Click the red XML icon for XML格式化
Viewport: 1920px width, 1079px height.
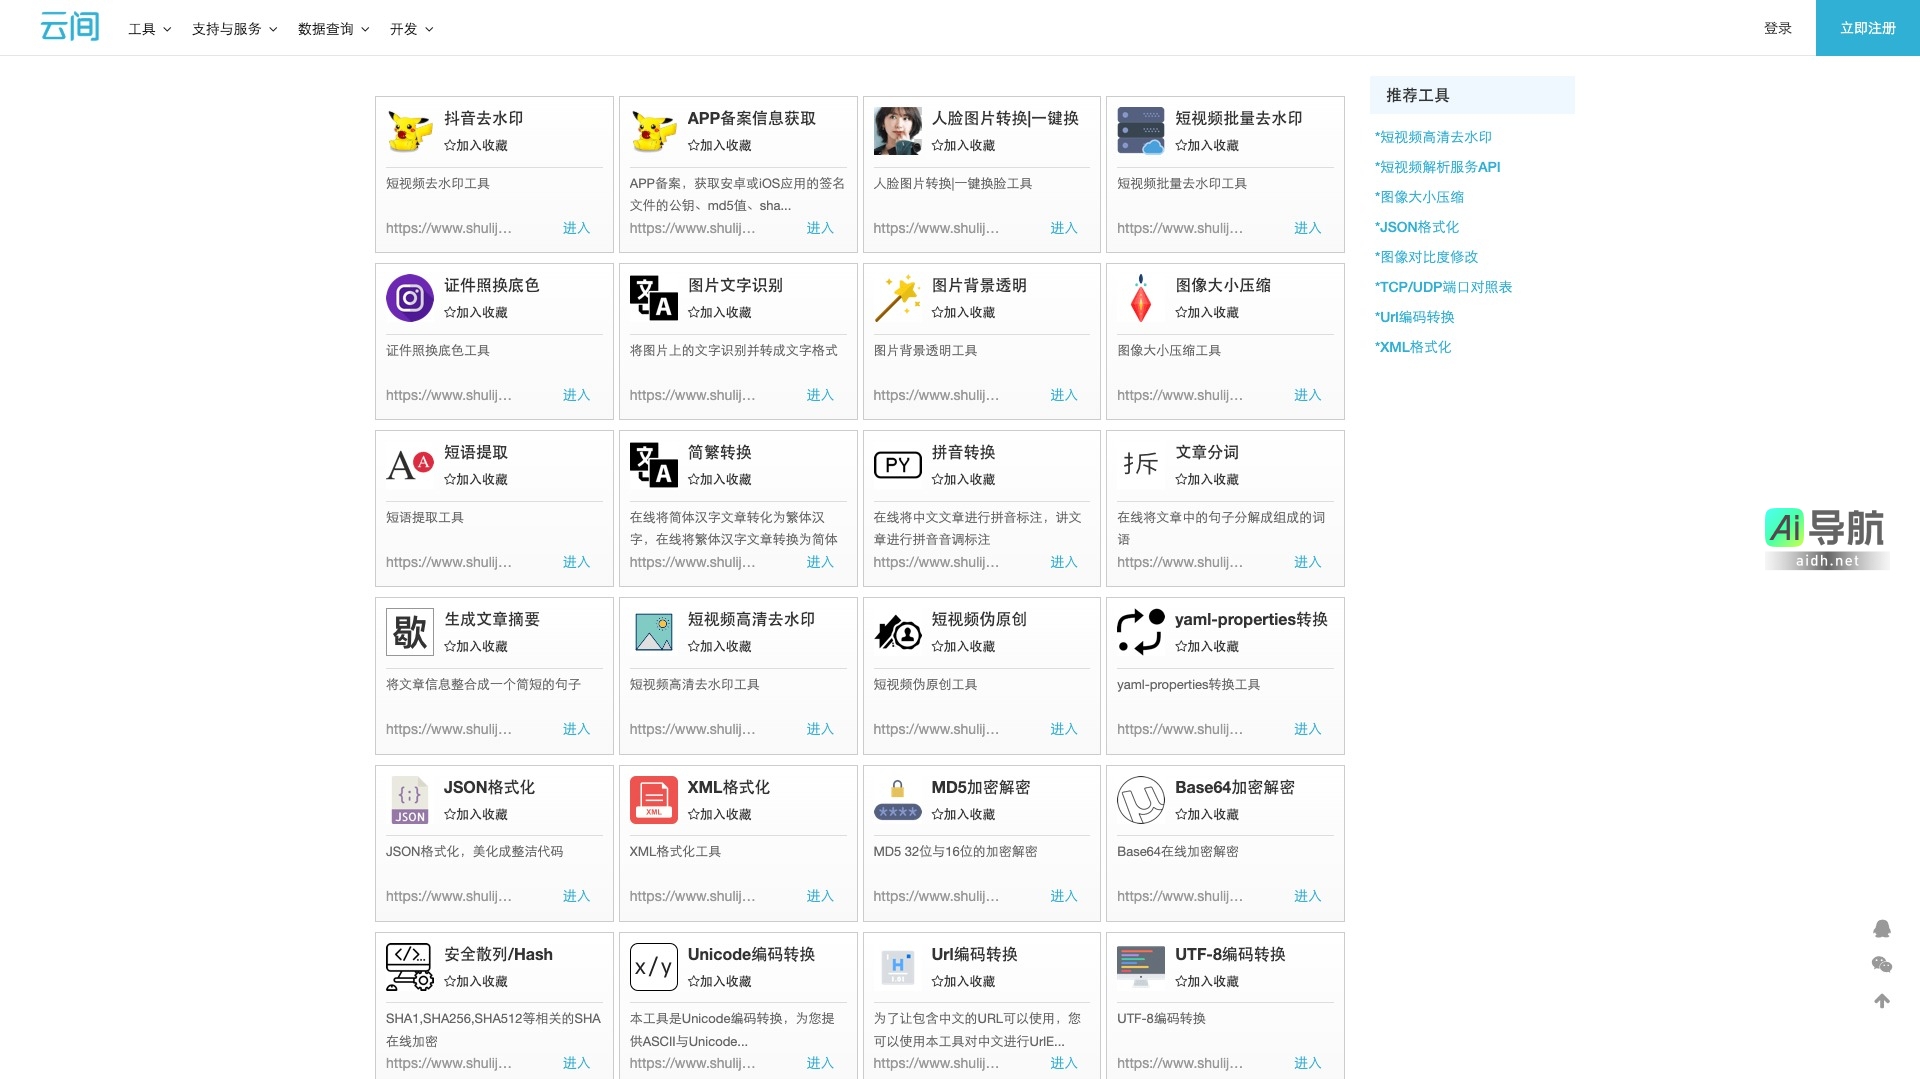pyautogui.click(x=653, y=800)
